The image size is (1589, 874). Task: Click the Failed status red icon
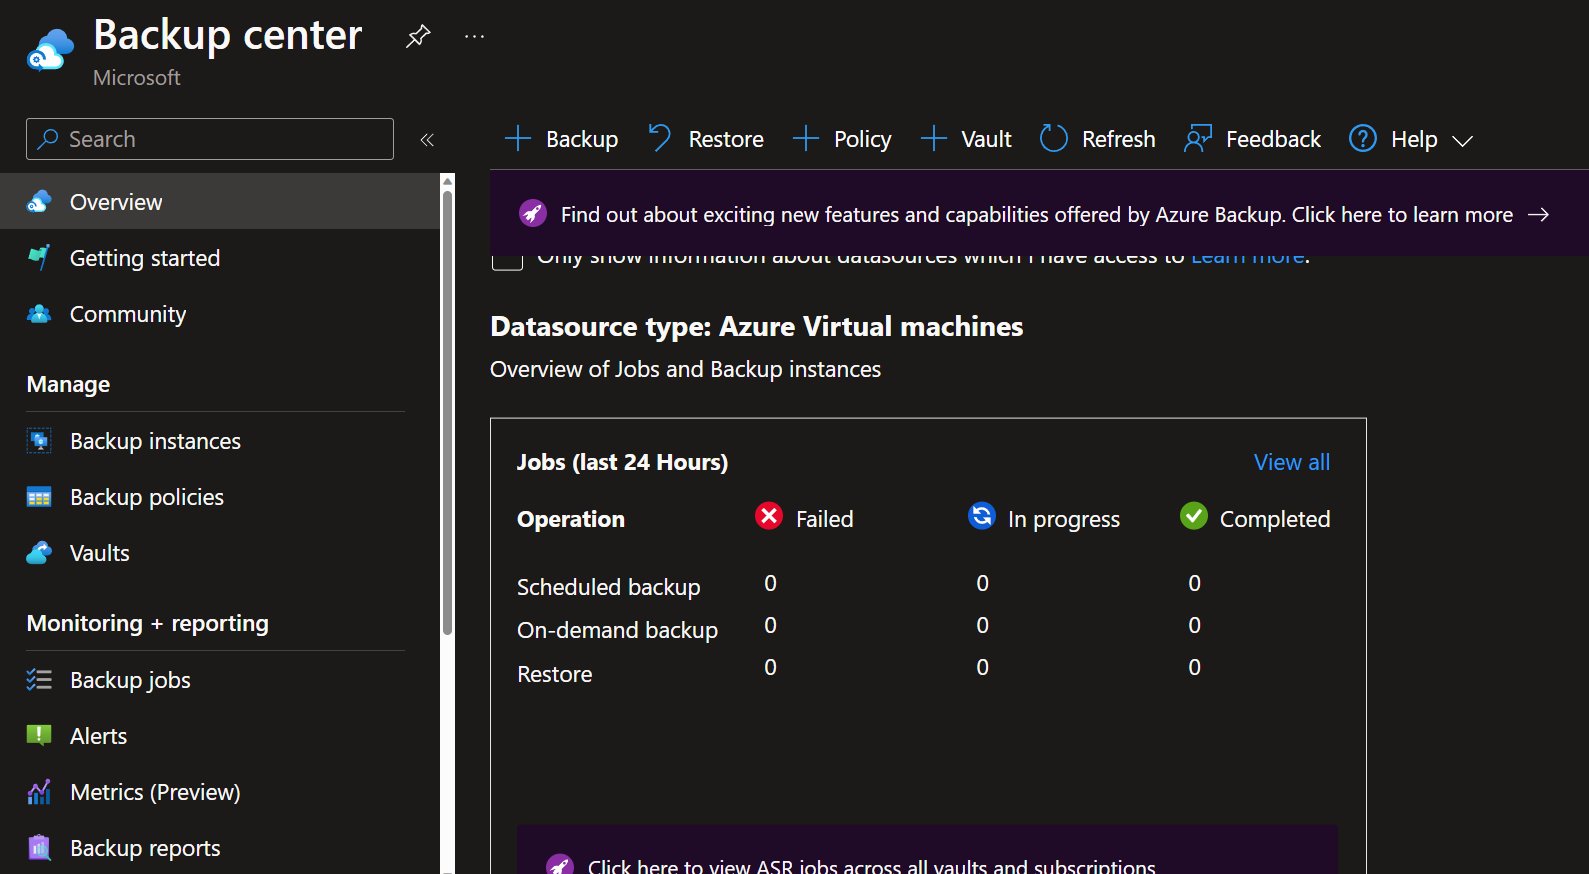point(769,515)
